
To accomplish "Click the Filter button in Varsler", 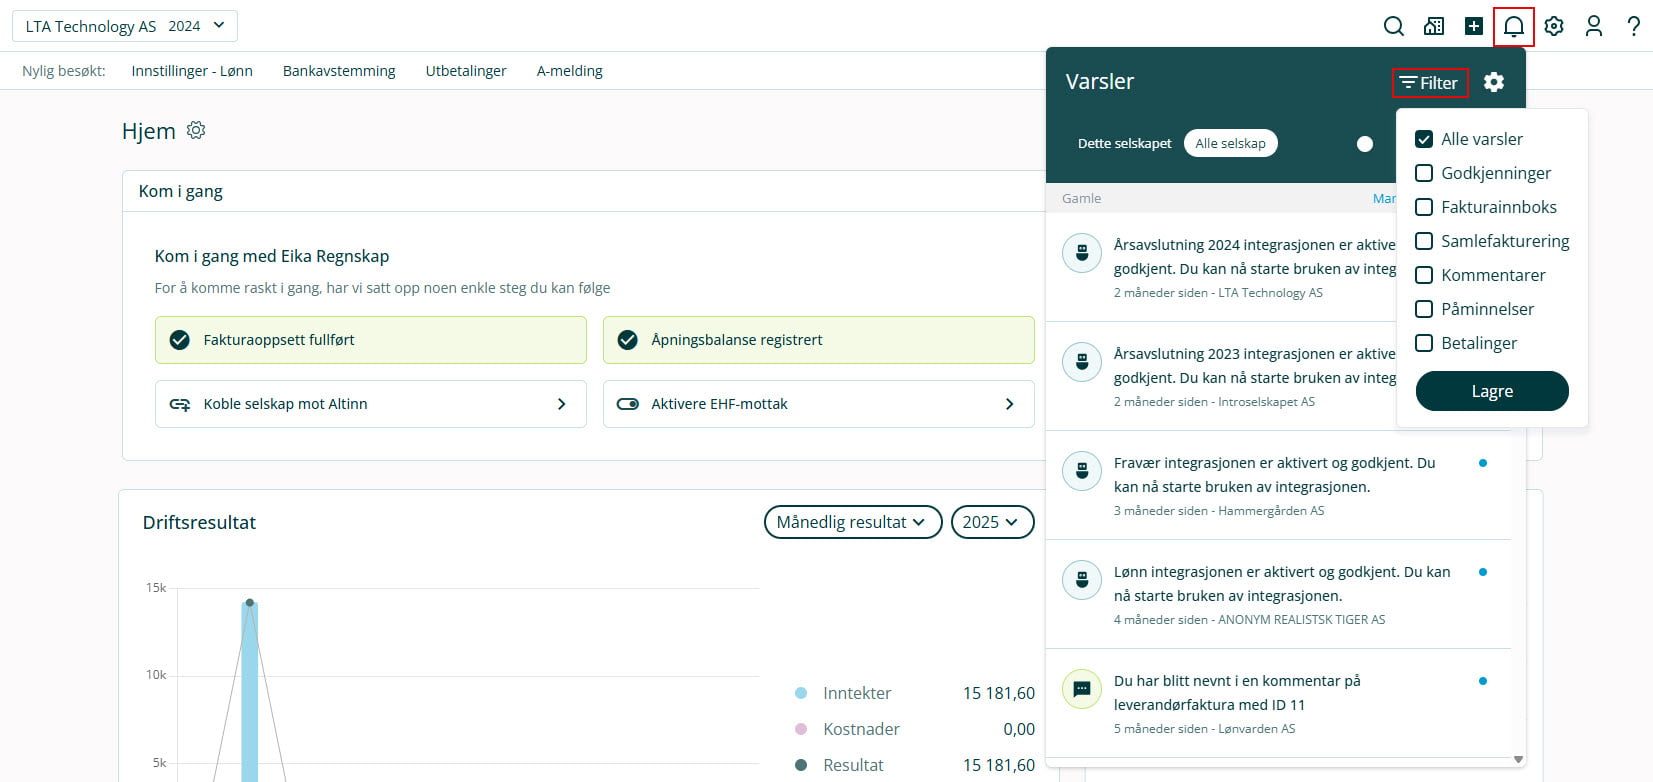I will pos(1430,82).
